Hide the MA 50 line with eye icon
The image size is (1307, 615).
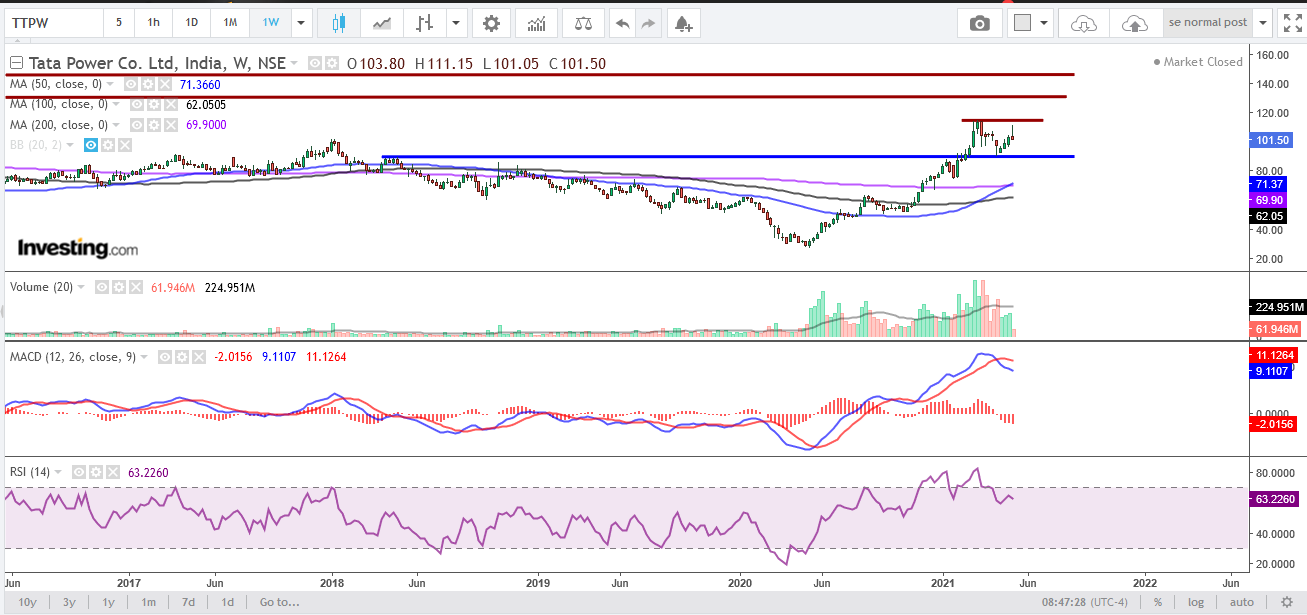pos(131,84)
